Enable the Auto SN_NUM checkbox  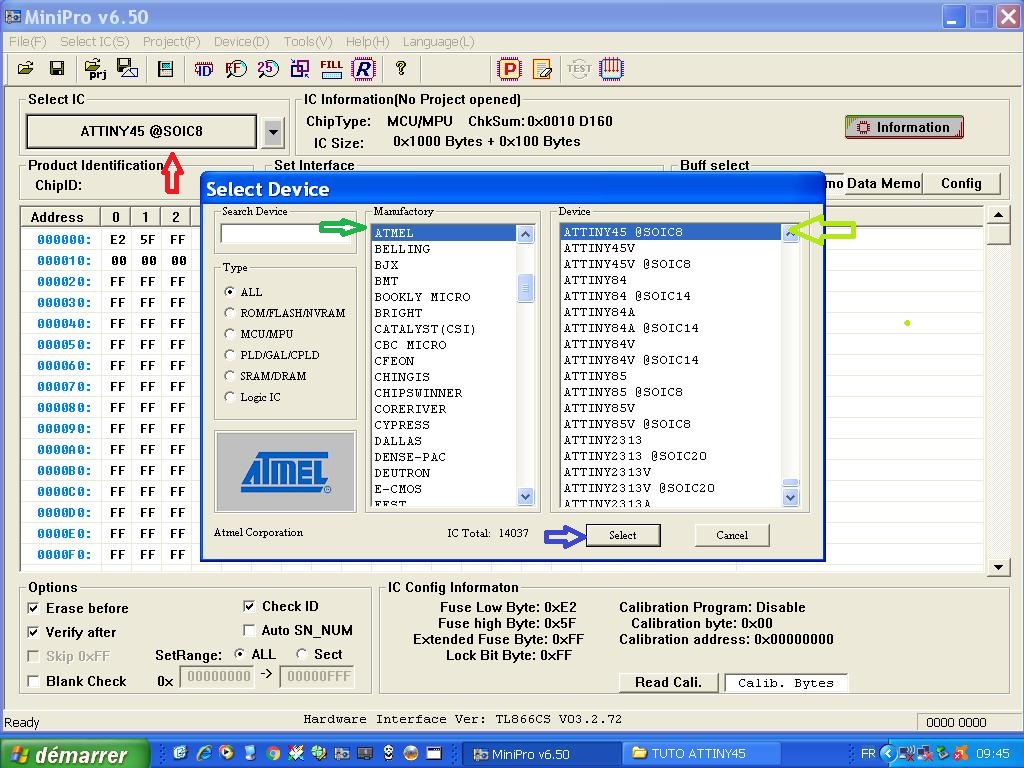249,630
